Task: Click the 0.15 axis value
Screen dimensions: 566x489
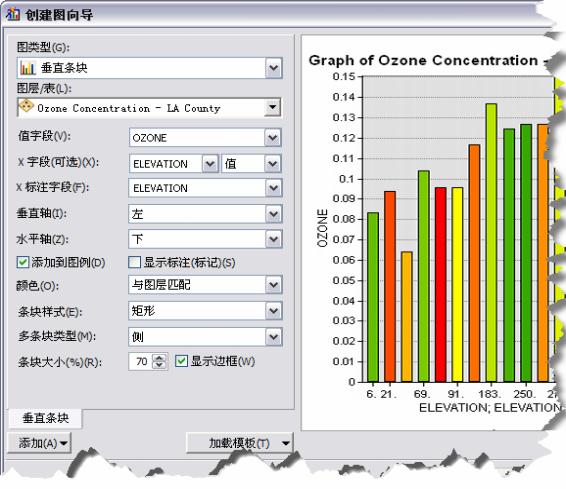Action: coord(344,77)
